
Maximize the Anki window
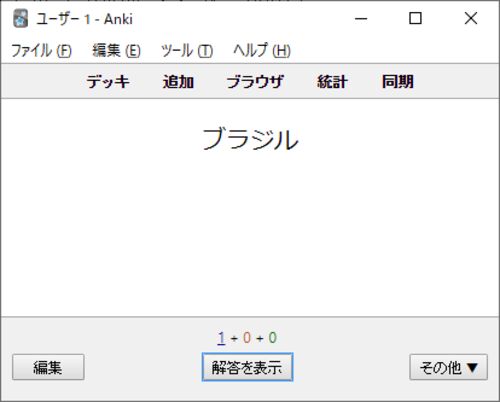(x=415, y=18)
